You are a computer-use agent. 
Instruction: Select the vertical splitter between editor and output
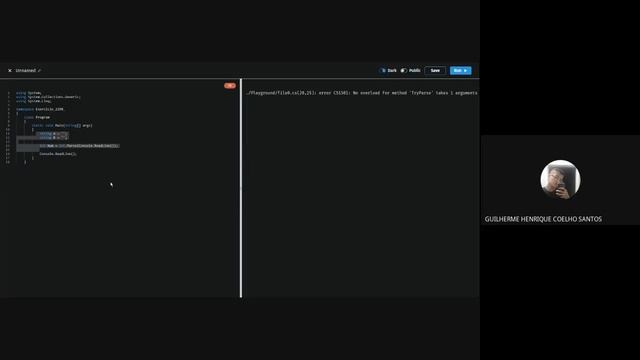tap(241, 188)
